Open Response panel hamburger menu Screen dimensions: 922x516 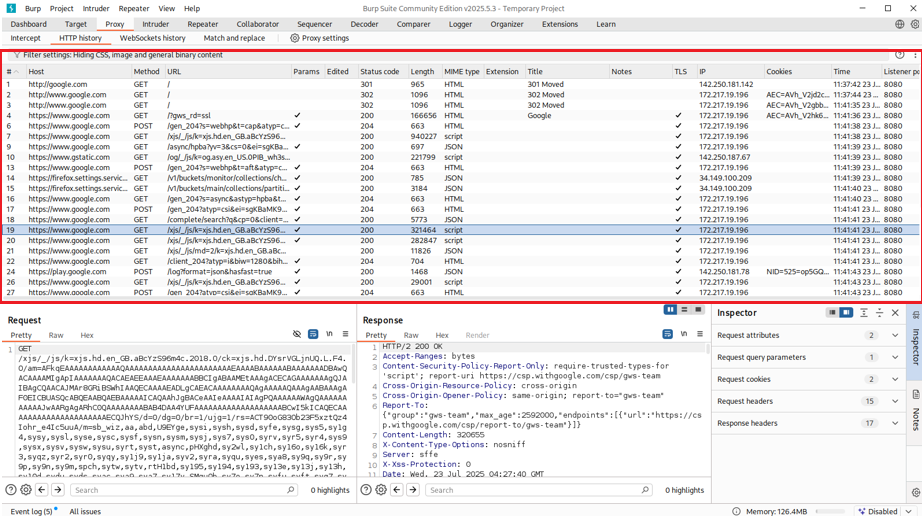[x=700, y=334]
